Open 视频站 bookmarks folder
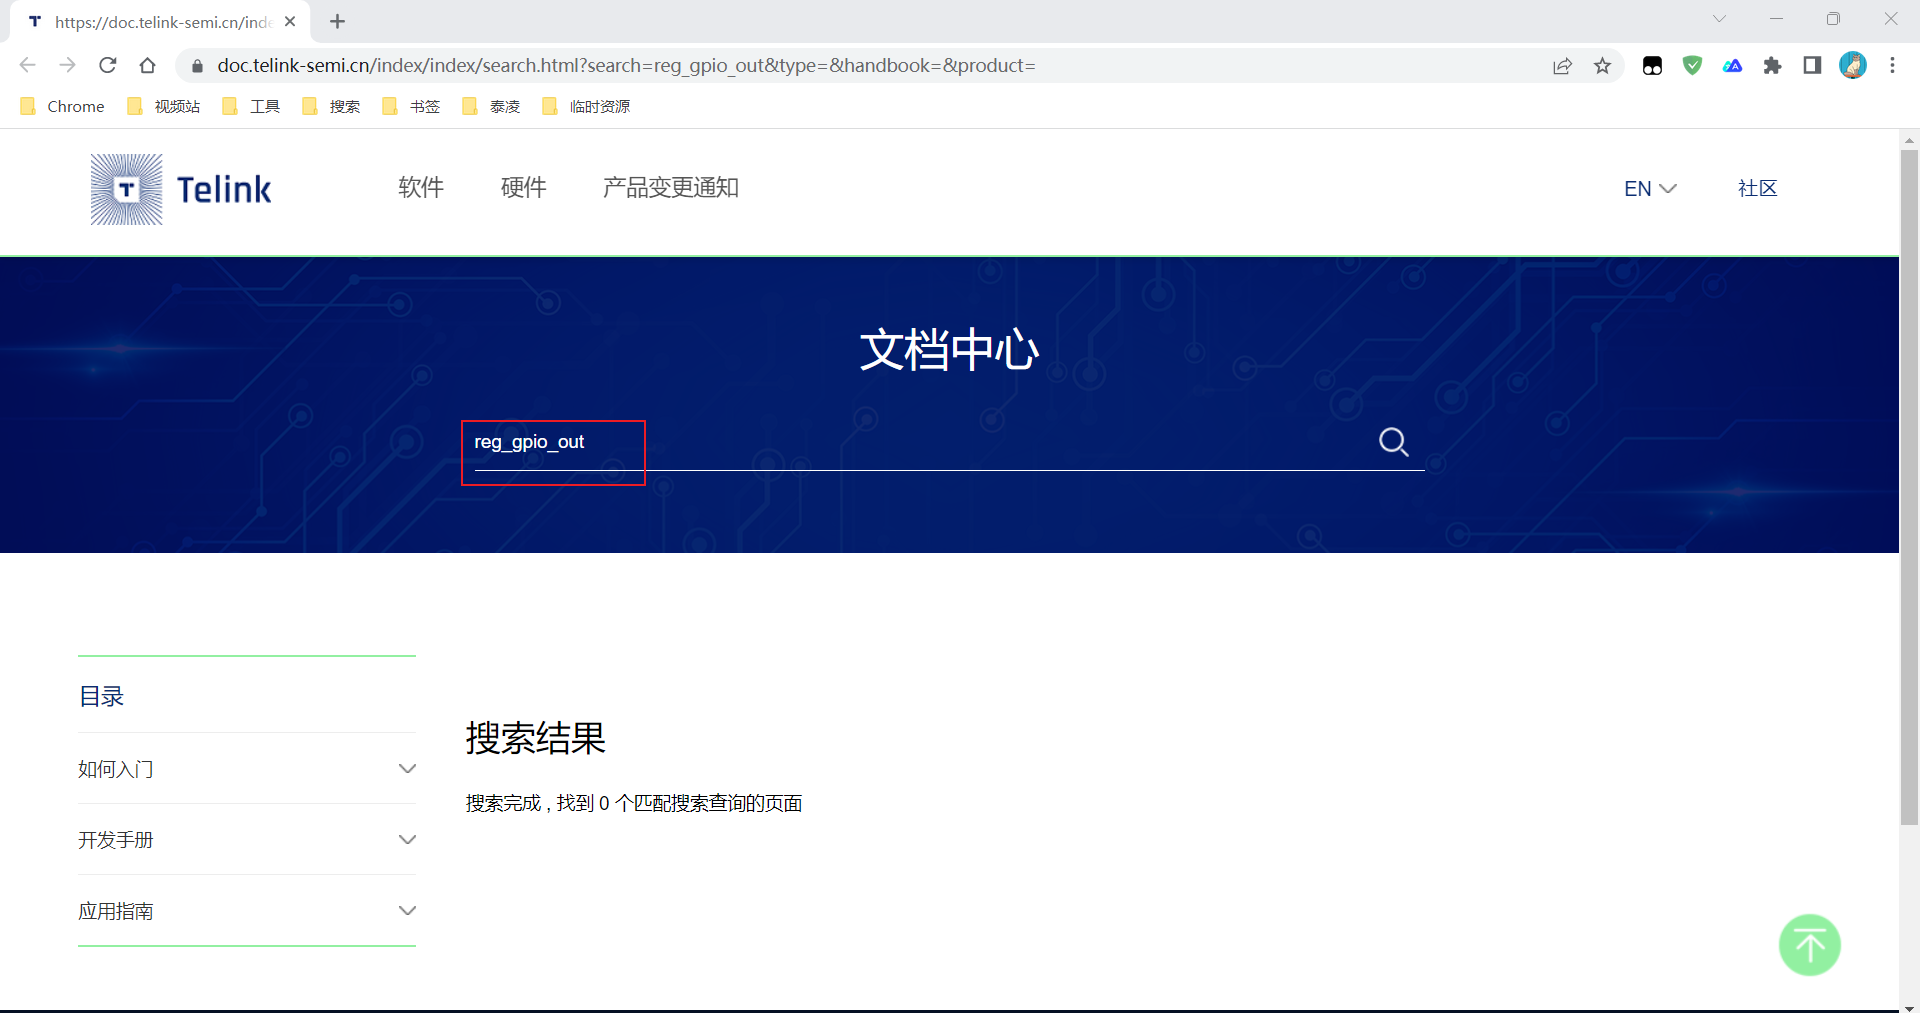 click(164, 106)
